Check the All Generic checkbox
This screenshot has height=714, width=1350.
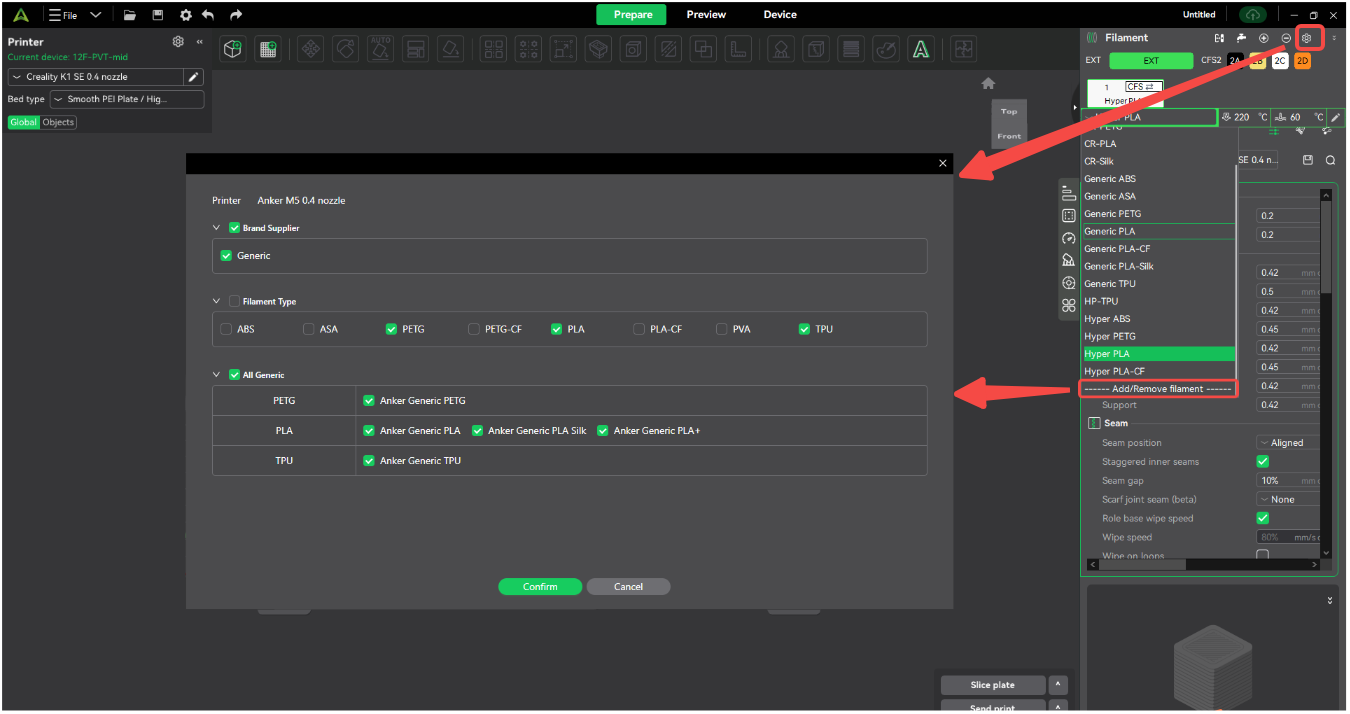pyautogui.click(x=234, y=375)
